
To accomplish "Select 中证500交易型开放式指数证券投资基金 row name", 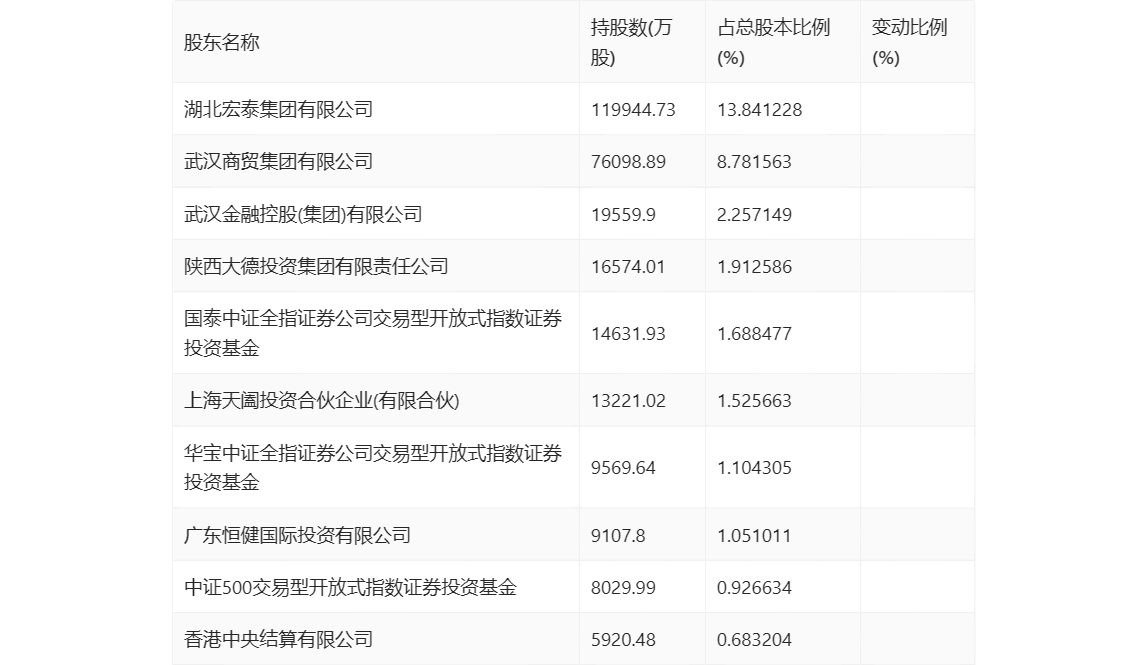I will (350, 587).
